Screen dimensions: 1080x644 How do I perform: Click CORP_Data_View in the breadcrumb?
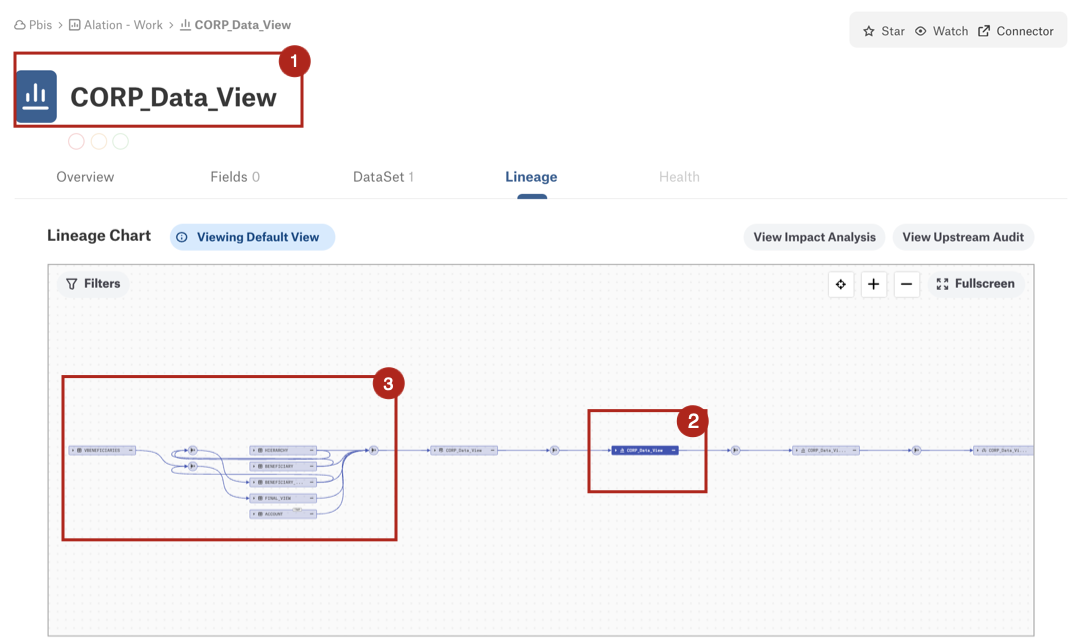coord(242,25)
